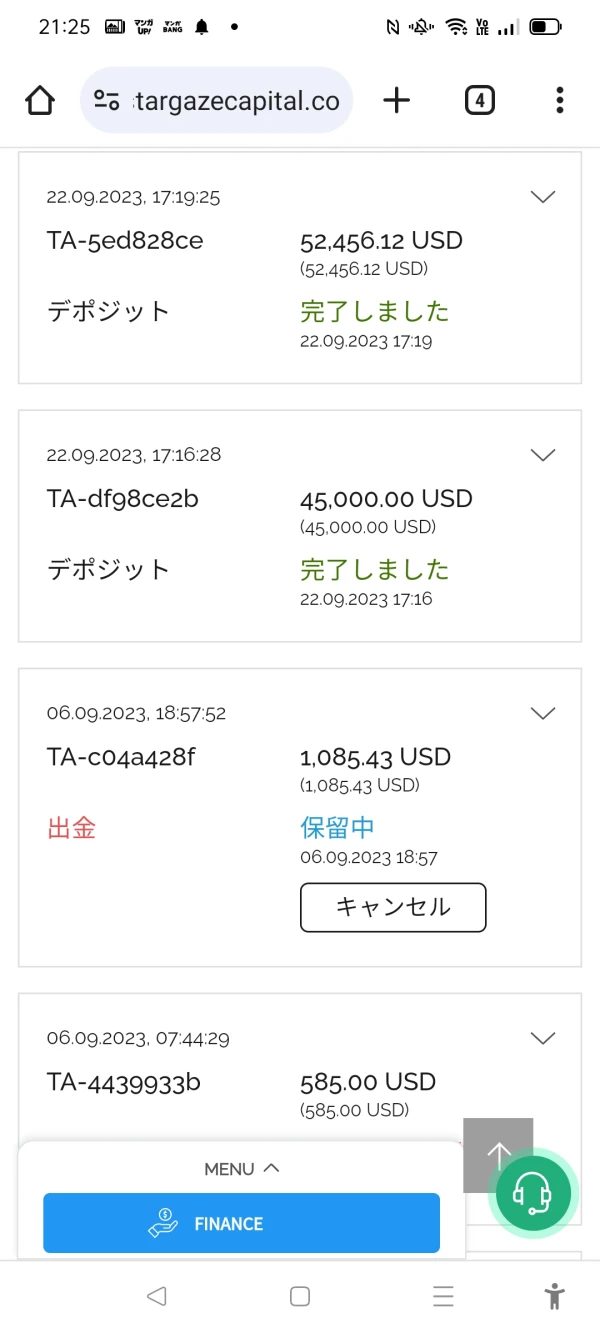Open Chrome's three-dot overflow menu
The width and height of the screenshot is (600, 1333).
click(x=559, y=100)
